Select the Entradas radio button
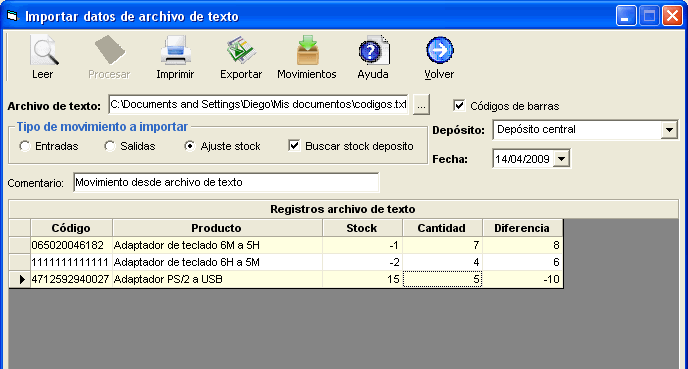The width and height of the screenshot is (688, 369). click(x=25, y=146)
